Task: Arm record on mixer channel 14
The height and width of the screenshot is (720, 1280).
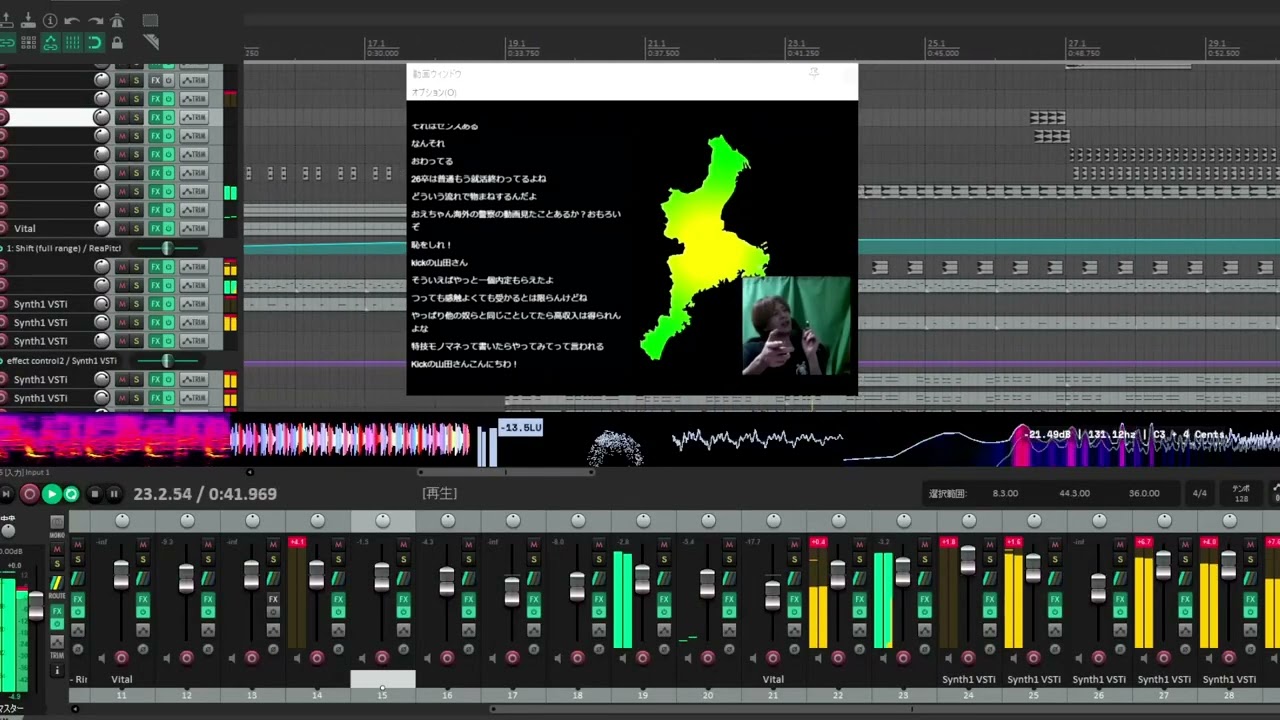Action: point(317,657)
